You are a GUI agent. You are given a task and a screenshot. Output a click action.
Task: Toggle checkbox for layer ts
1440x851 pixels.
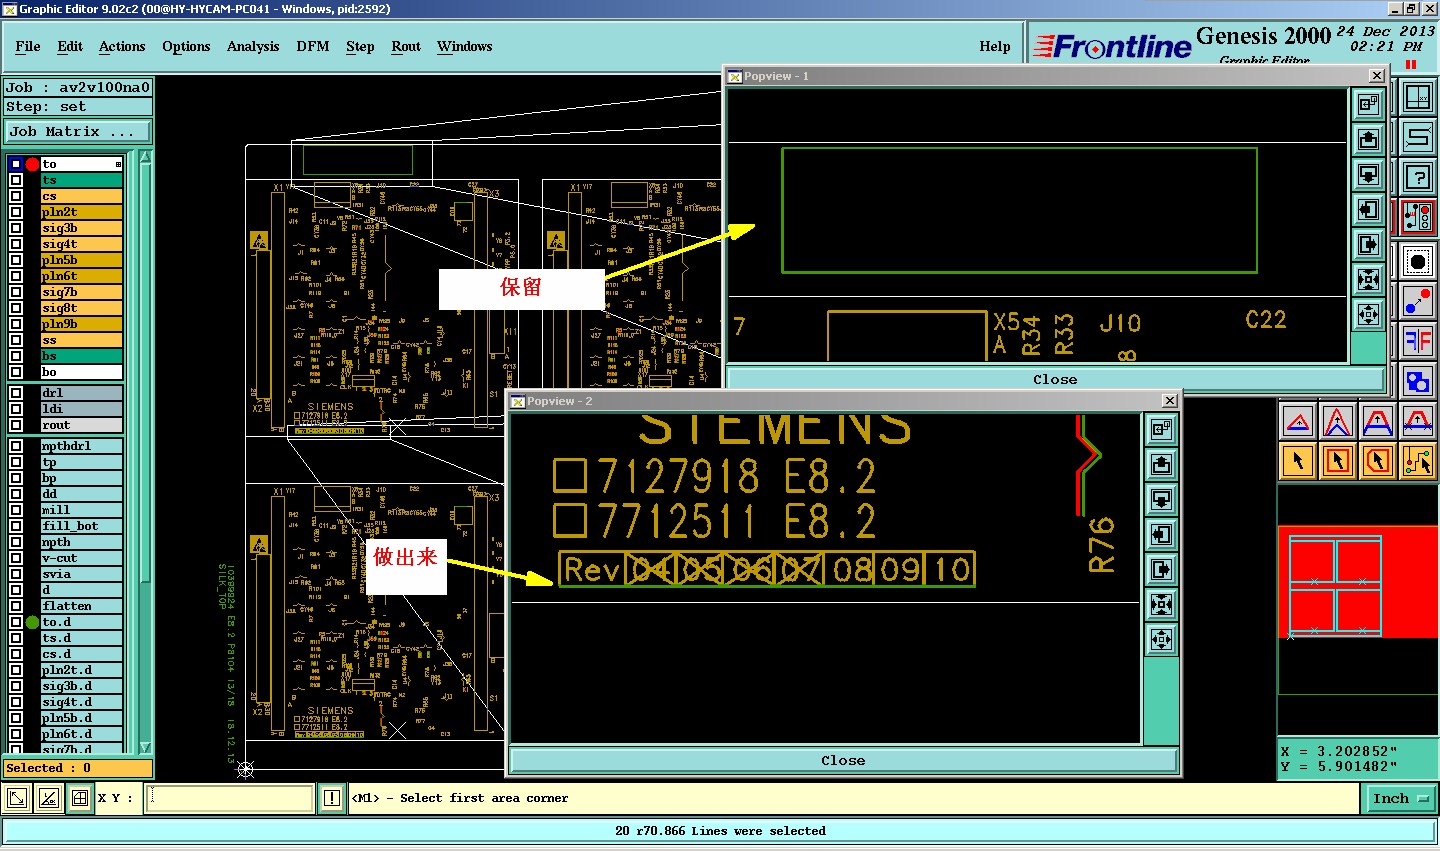pos(16,180)
